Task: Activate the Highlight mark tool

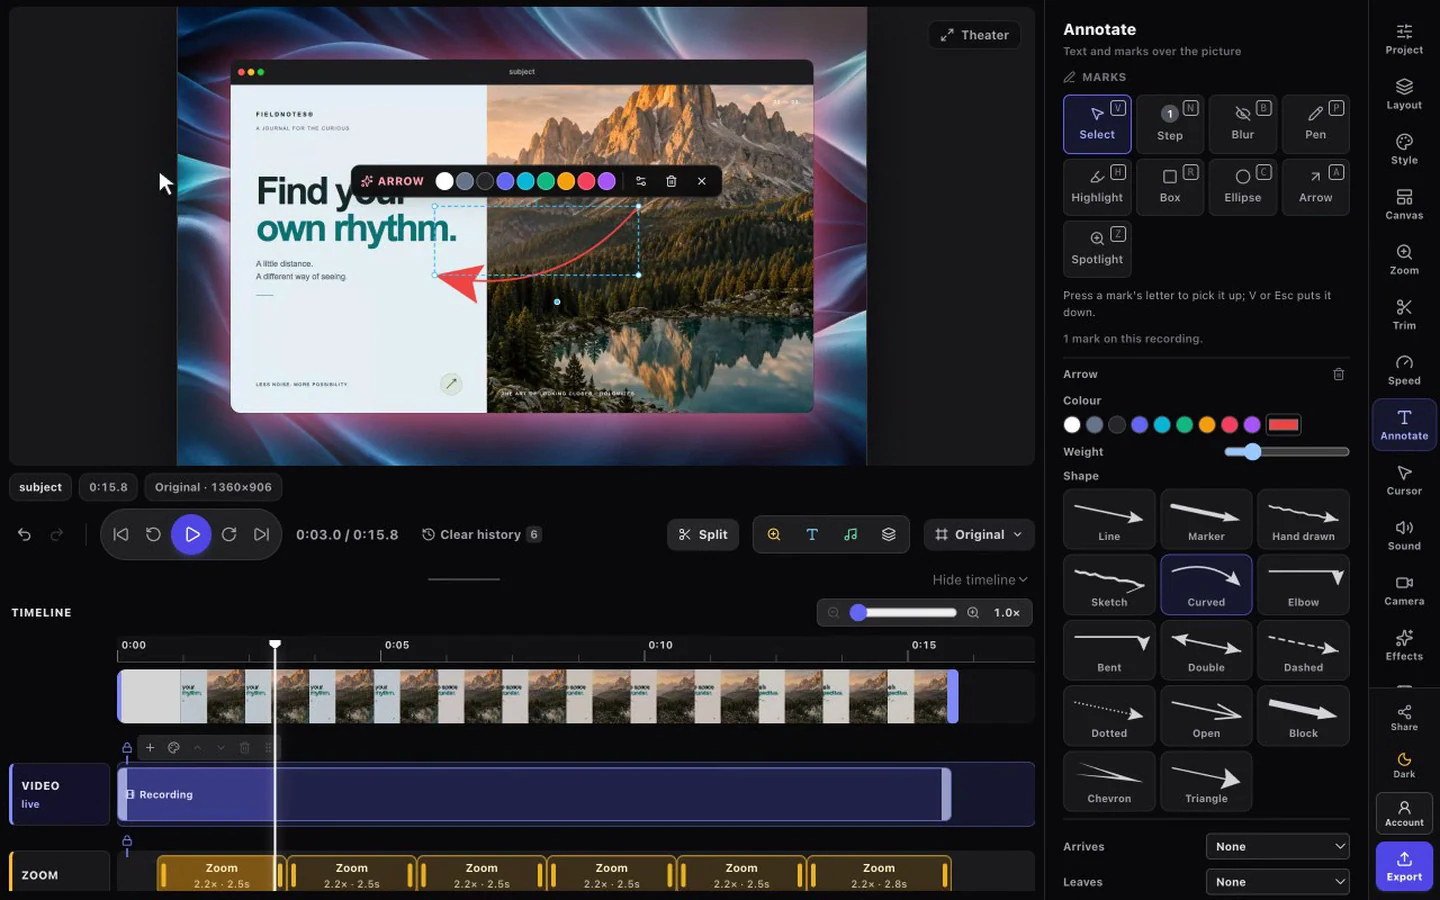Action: tap(1097, 187)
